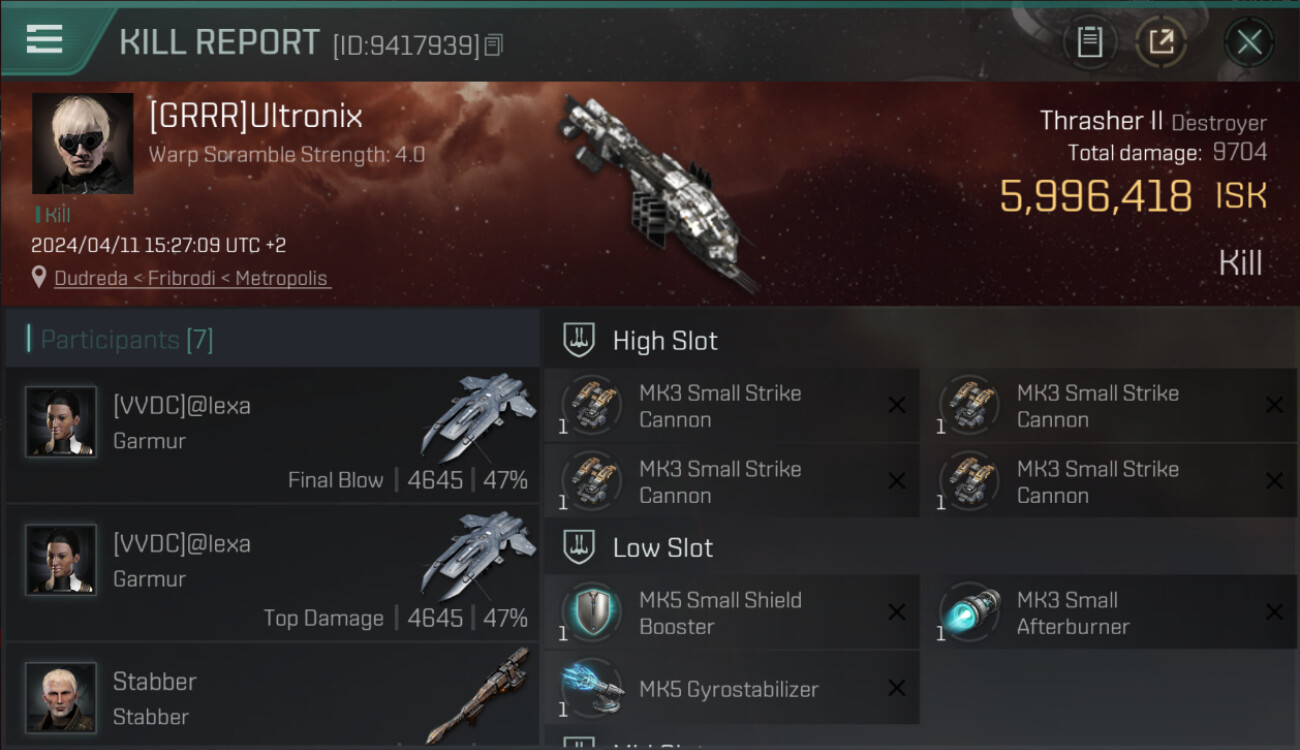Copy the kill report ID icon
Image resolution: width=1300 pixels, height=750 pixels.
[494, 45]
